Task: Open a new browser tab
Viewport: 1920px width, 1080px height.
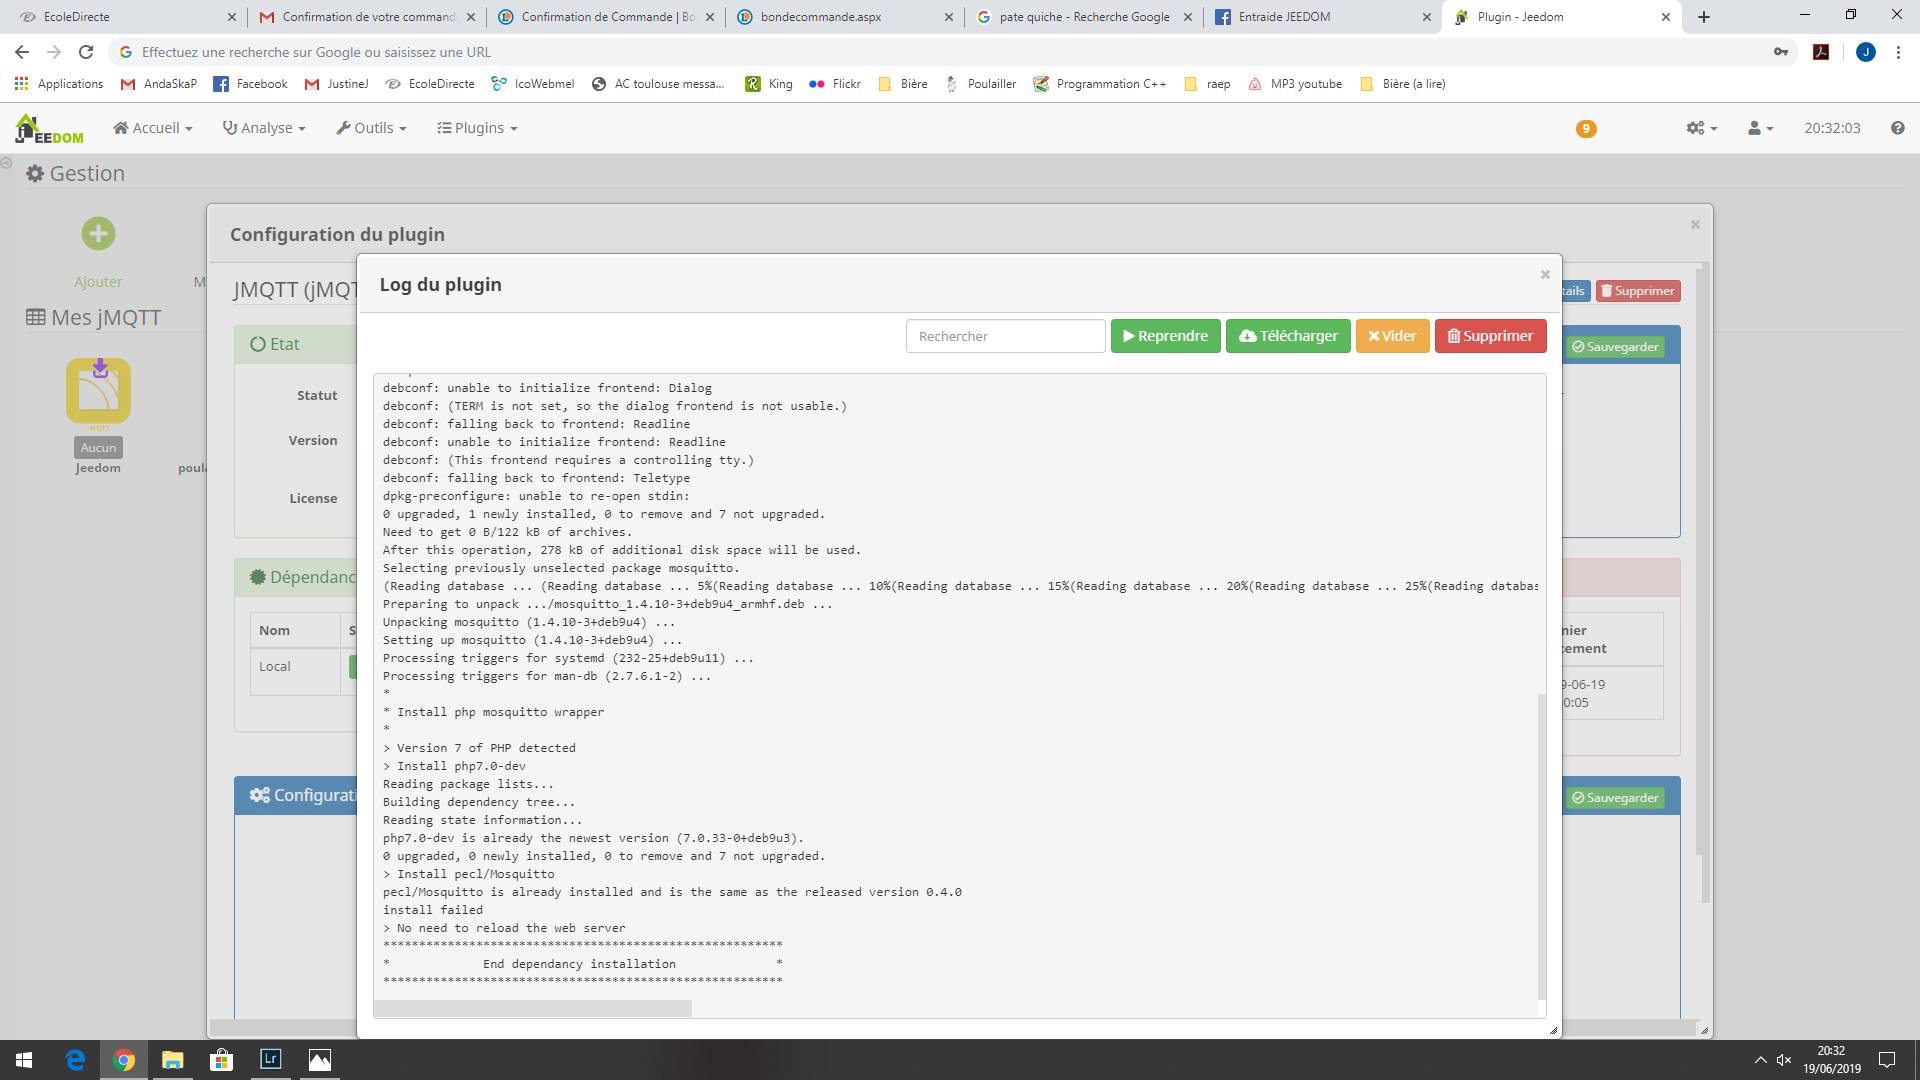Action: point(1703,17)
